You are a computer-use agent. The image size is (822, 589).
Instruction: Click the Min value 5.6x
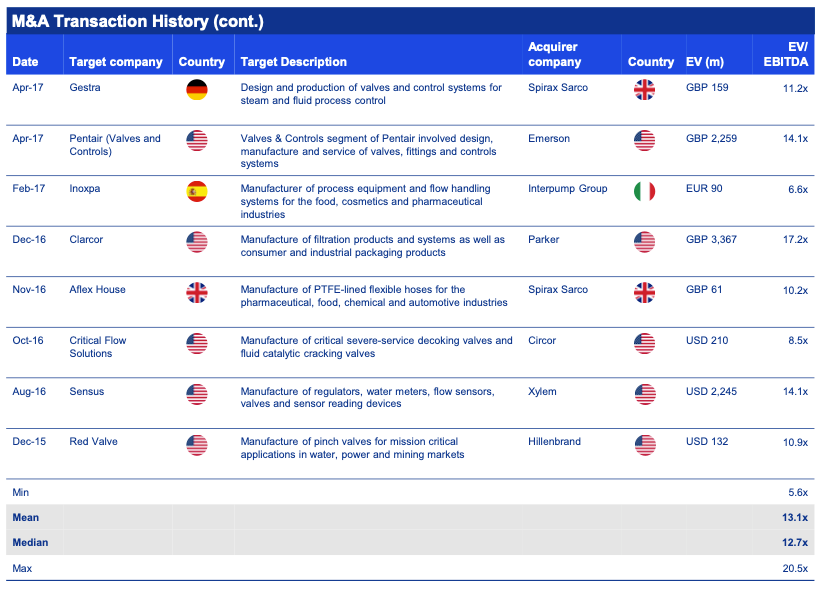[798, 493]
